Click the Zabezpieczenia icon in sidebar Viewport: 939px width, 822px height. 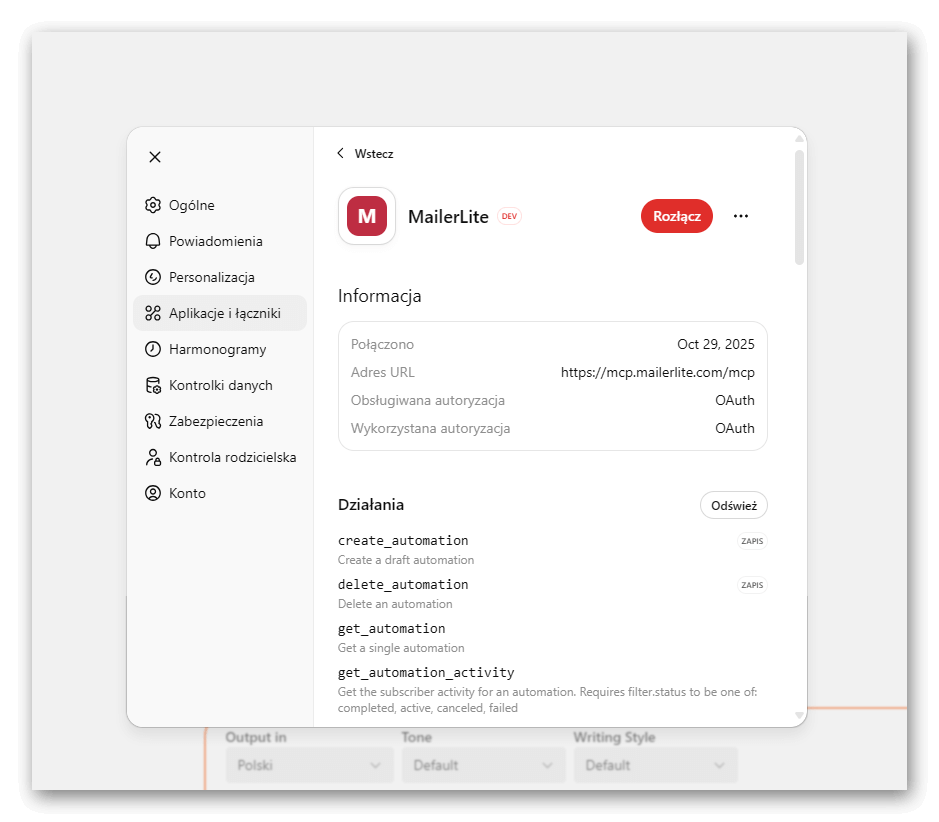point(153,421)
